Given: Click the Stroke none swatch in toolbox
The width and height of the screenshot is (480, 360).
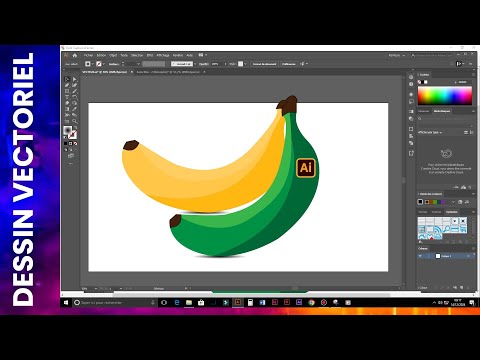Looking at the screenshot, I should click(x=73, y=135).
